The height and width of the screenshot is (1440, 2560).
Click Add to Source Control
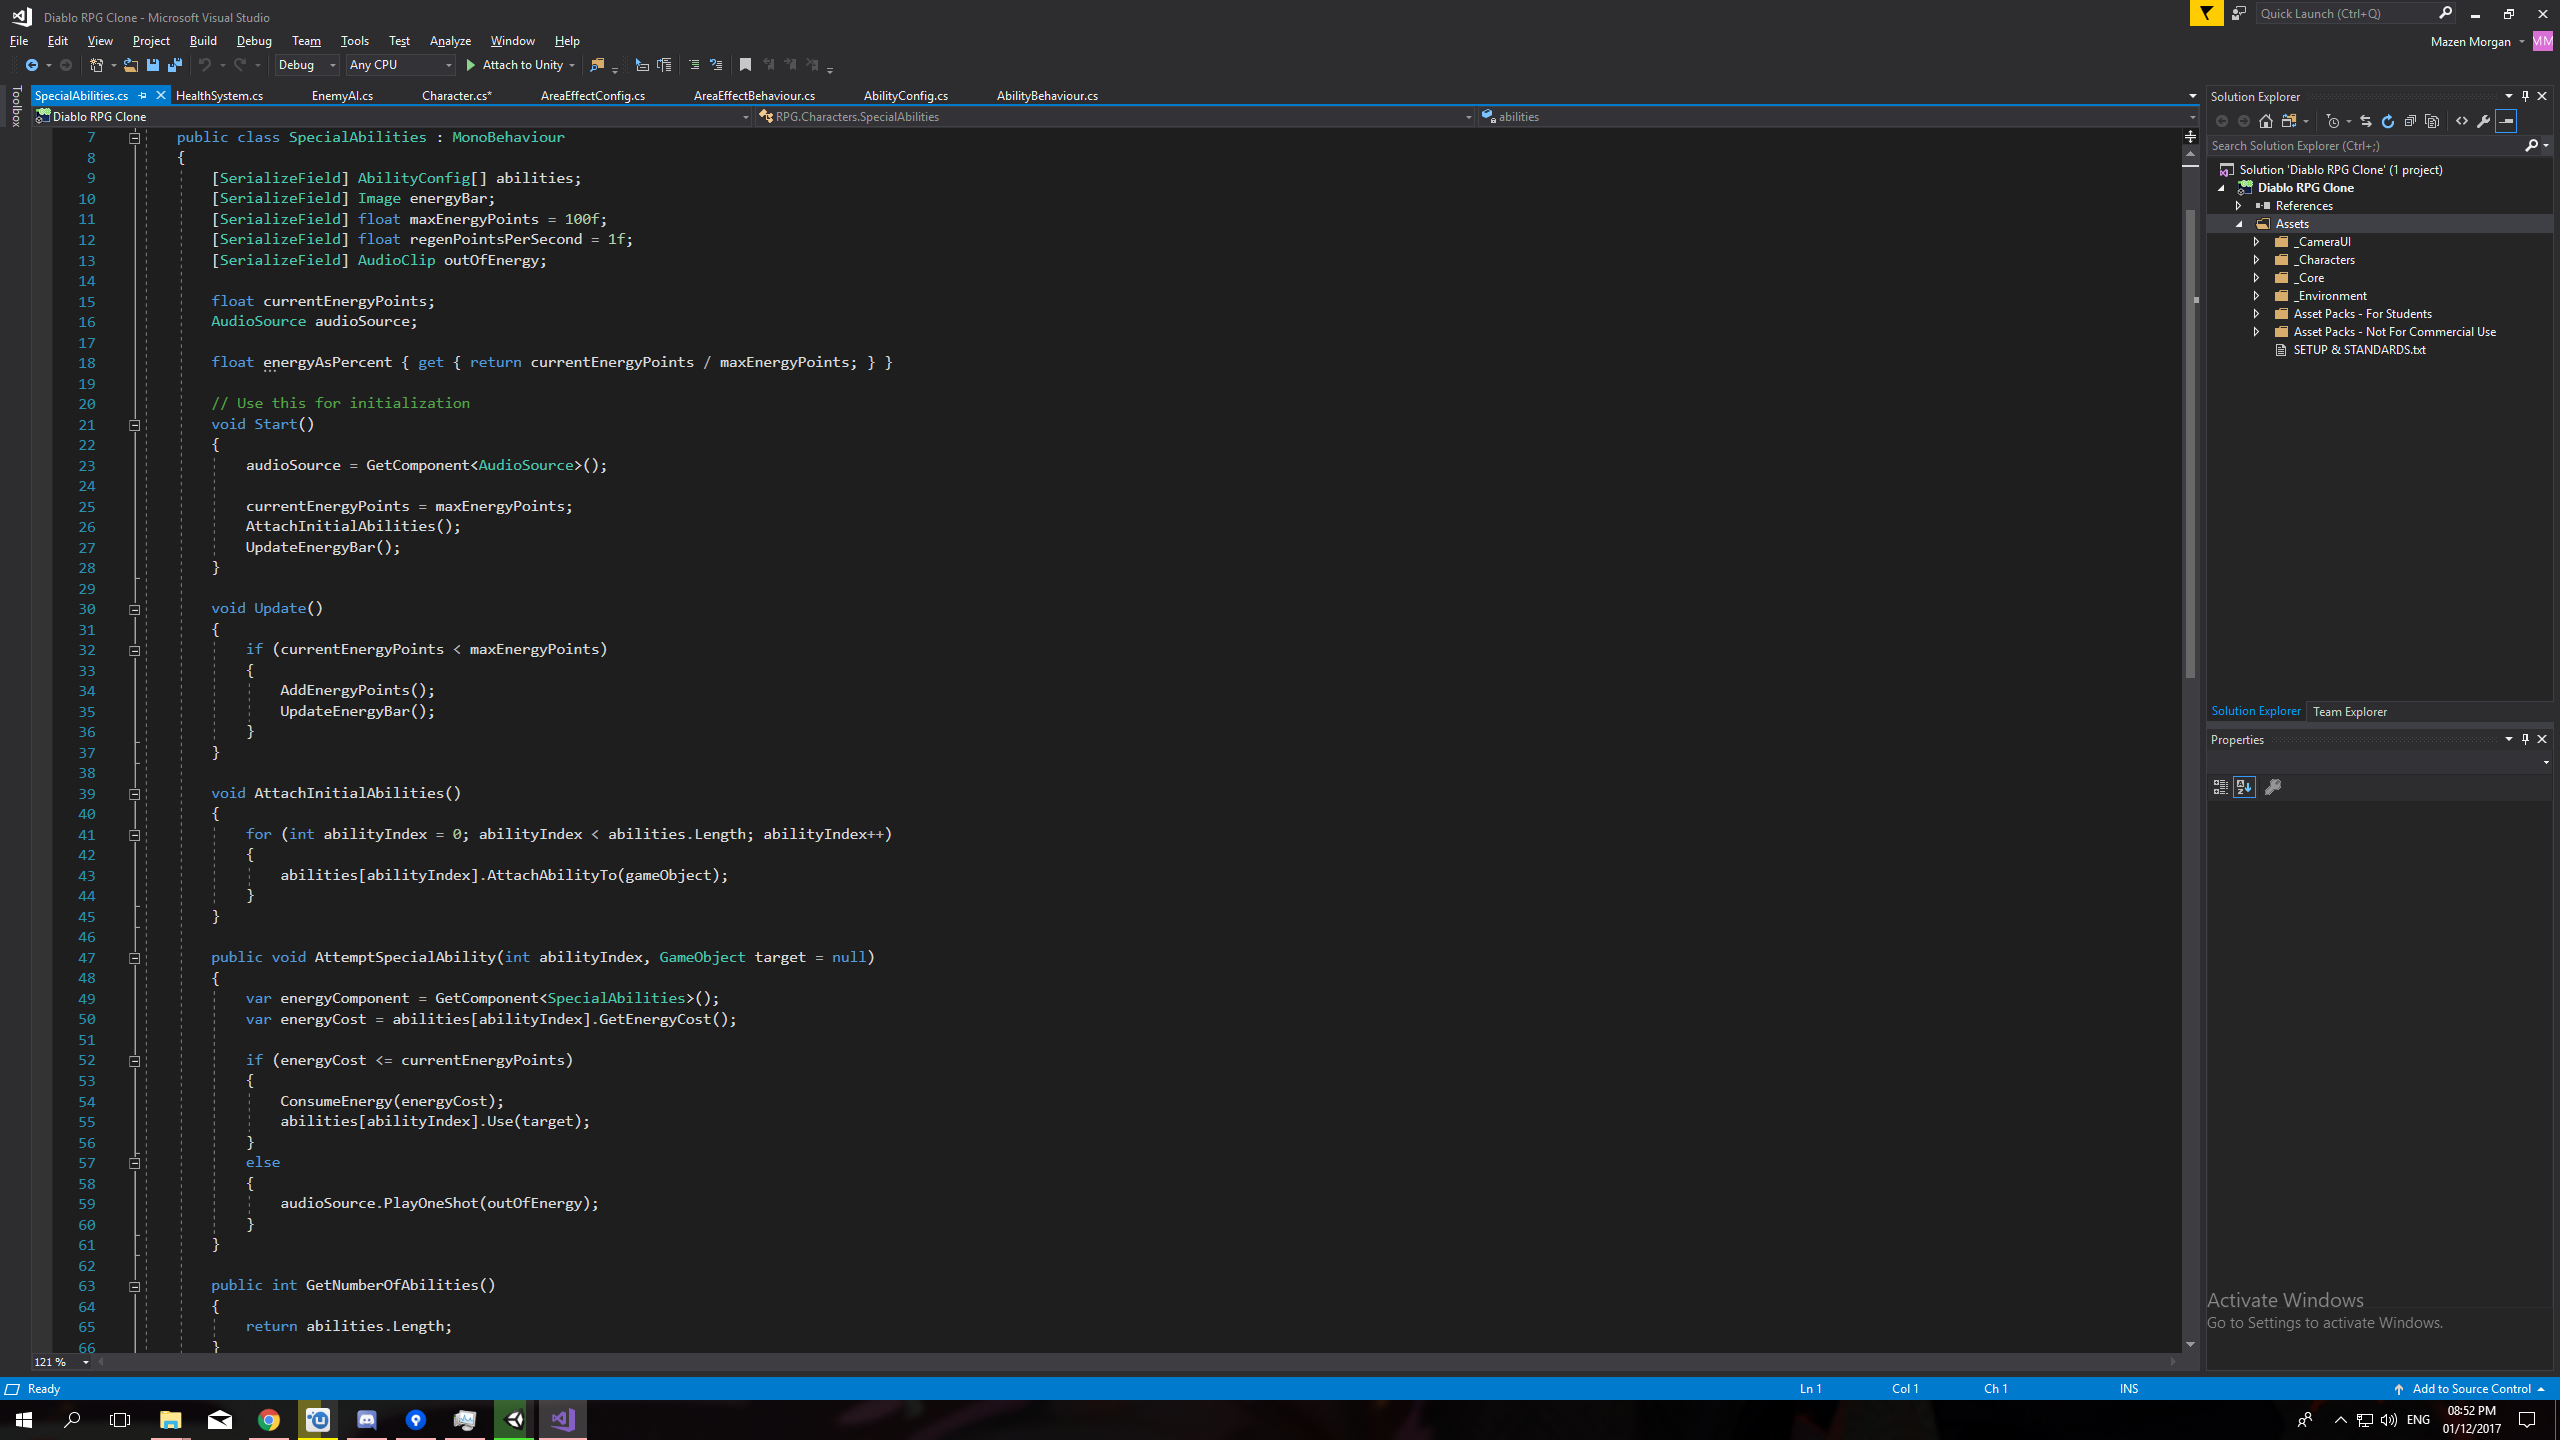(2470, 1389)
